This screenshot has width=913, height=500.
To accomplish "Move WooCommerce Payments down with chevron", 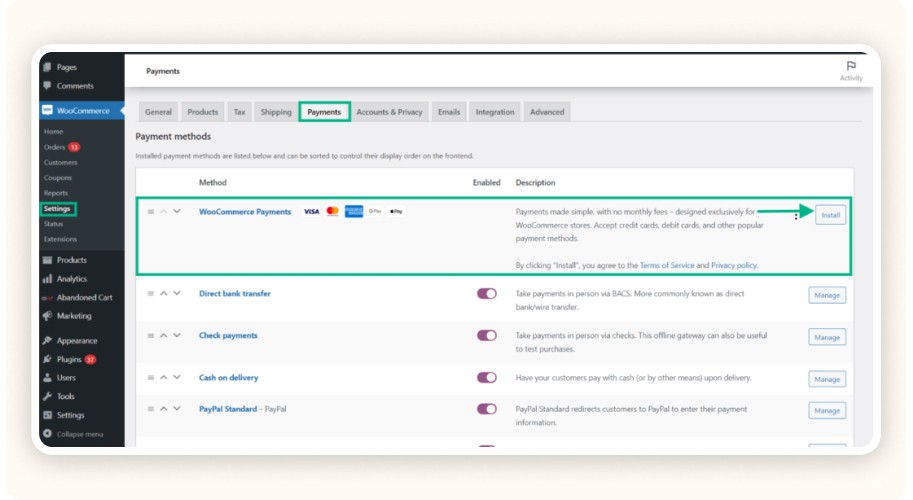I will click(177, 211).
